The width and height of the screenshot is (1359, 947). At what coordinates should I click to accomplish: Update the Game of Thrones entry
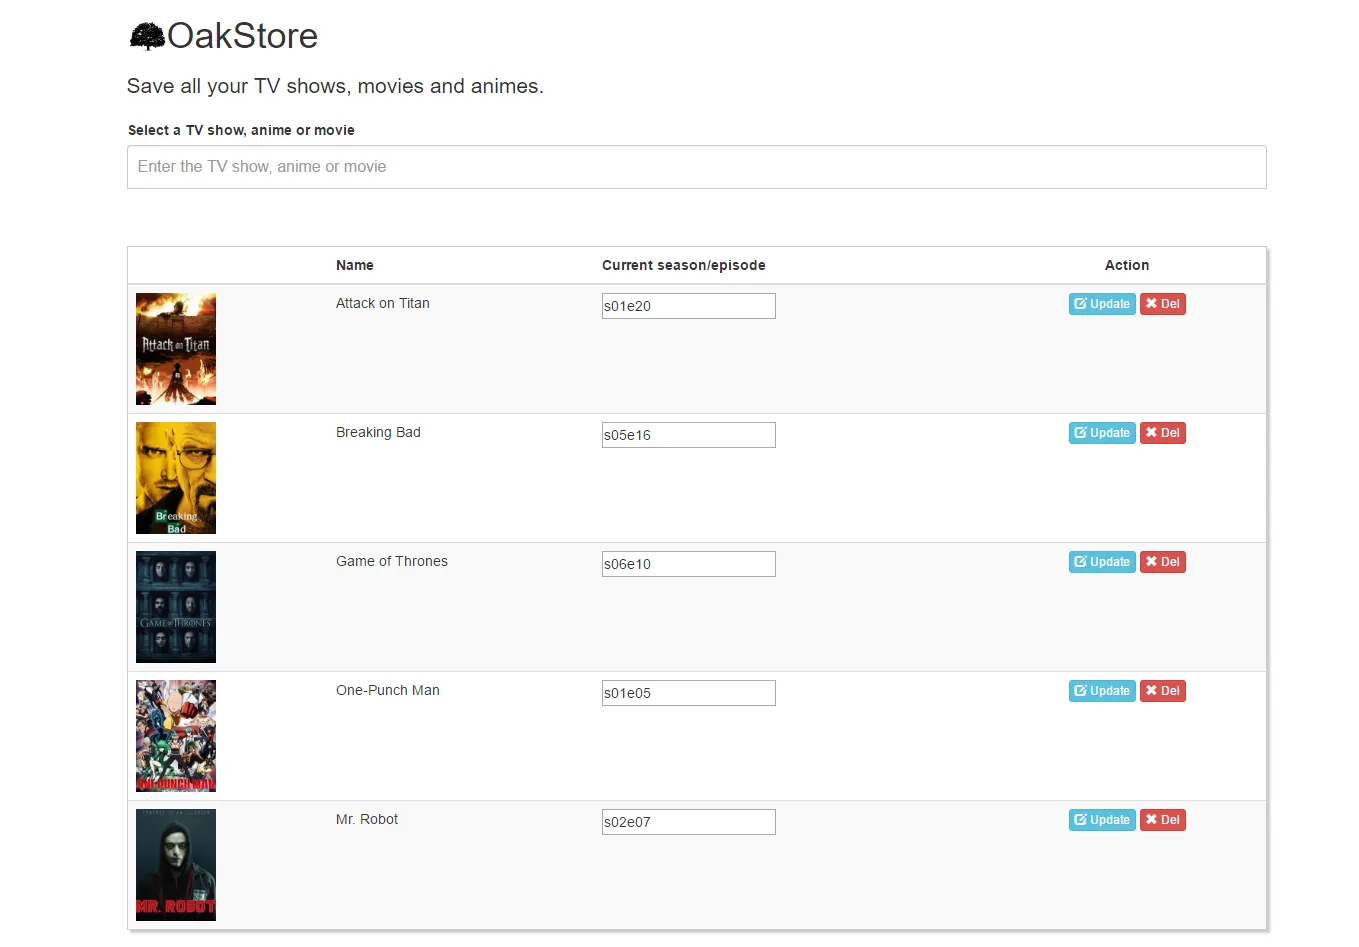[1102, 562]
